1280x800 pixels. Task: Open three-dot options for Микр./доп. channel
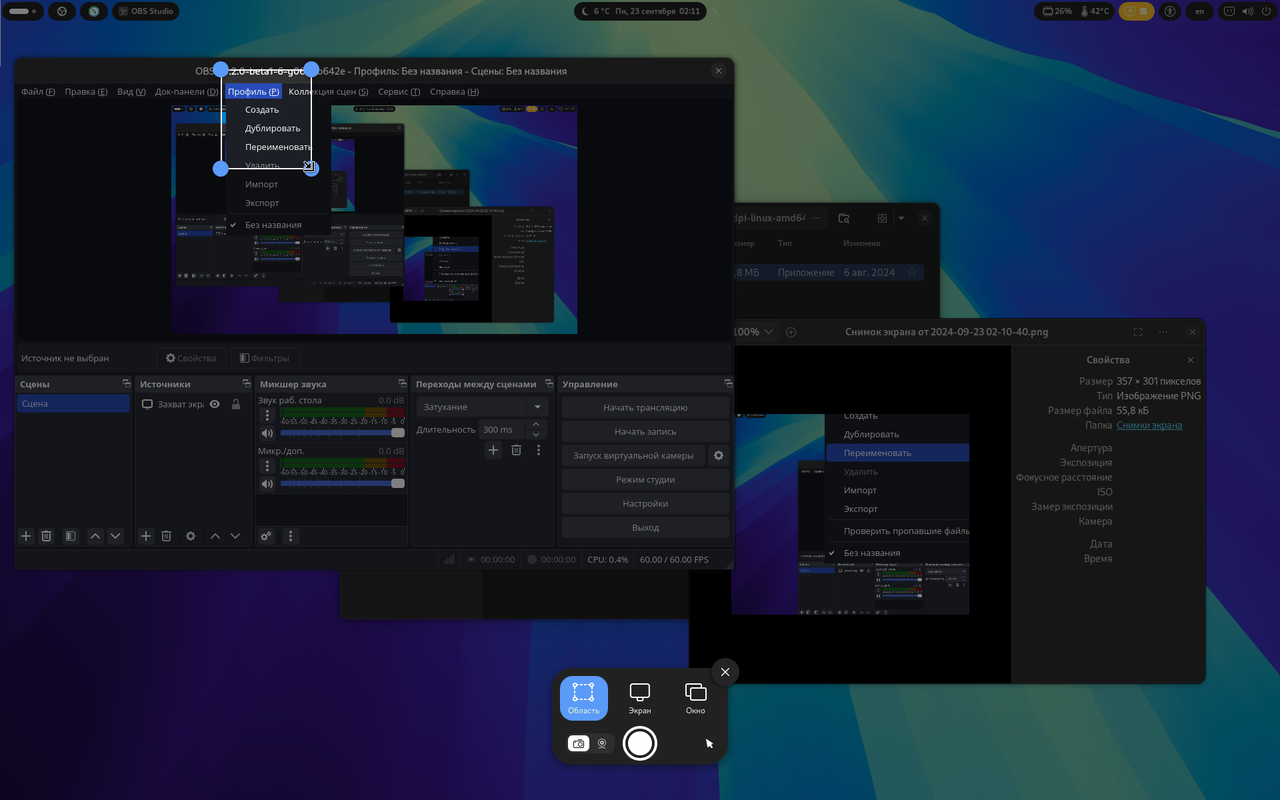point(267,467)
